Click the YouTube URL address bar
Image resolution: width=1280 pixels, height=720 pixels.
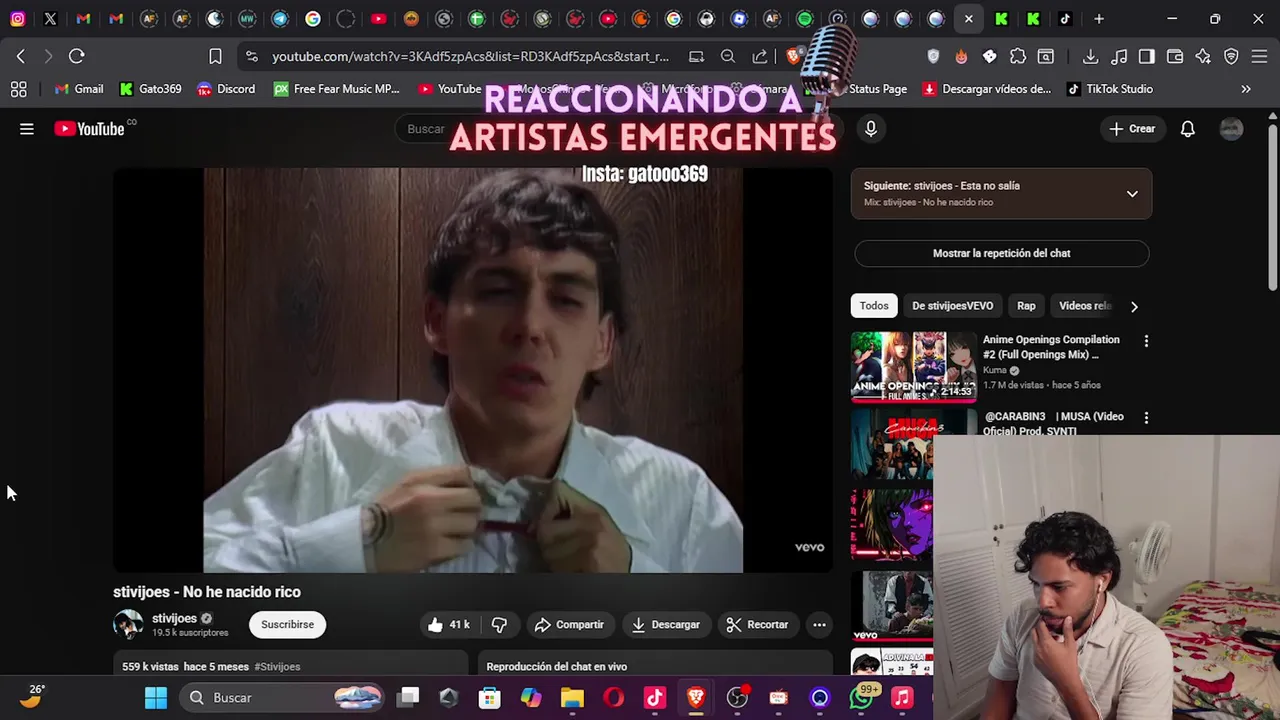[x=470, y=57]
